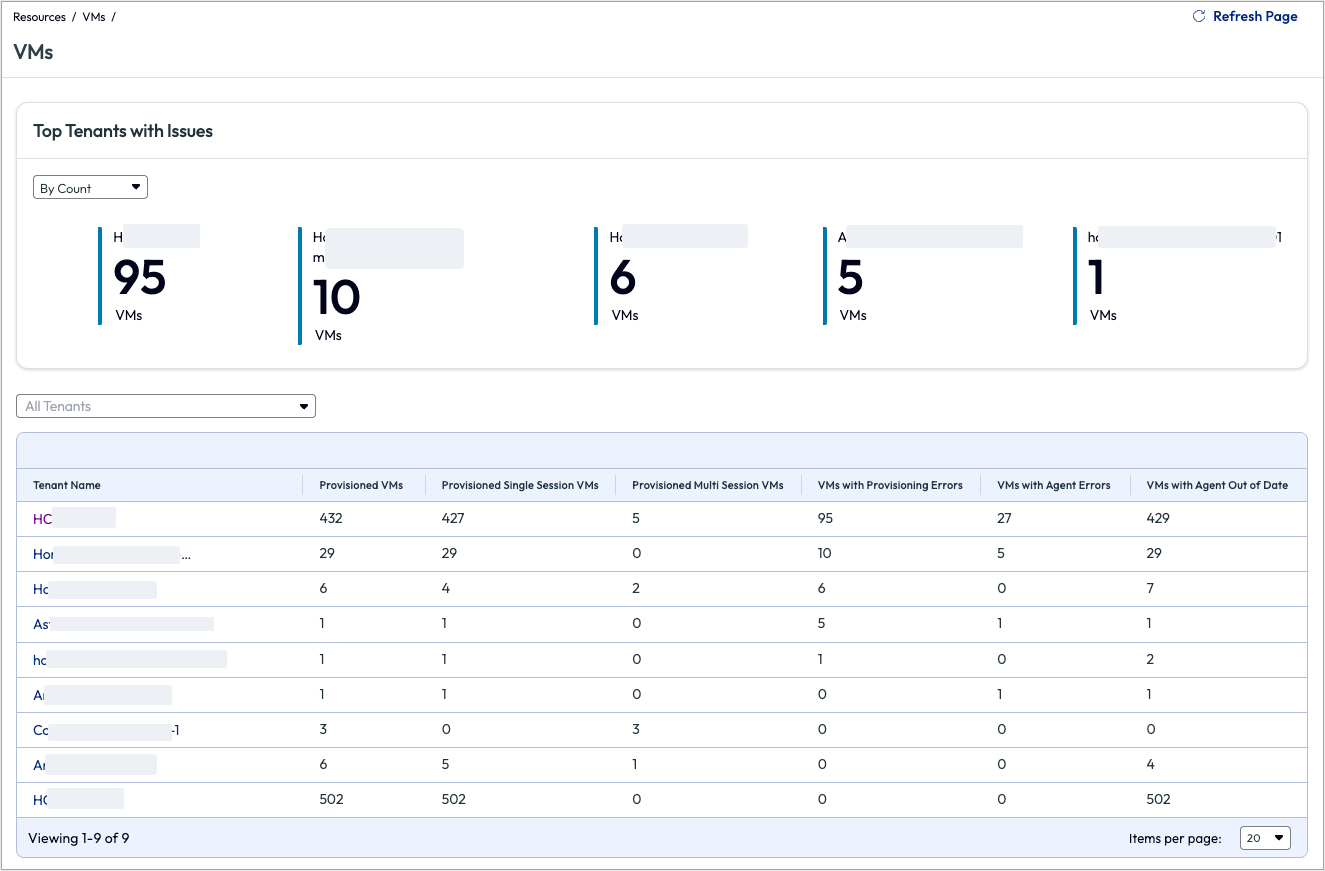Click the Top Tenants with Issues heading
1325x871 pixels.
[123, 131]
